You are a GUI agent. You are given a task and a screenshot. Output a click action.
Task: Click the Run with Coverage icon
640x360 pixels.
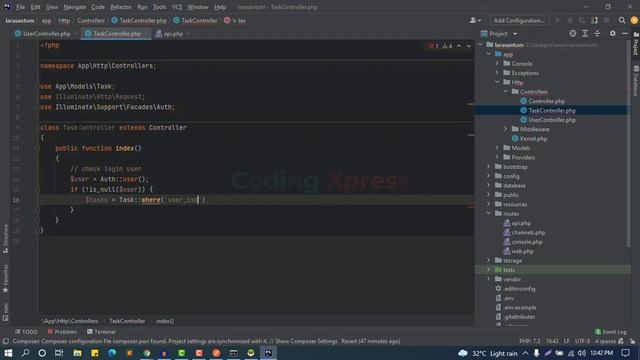pyautogui.click(x=582, y=20)
